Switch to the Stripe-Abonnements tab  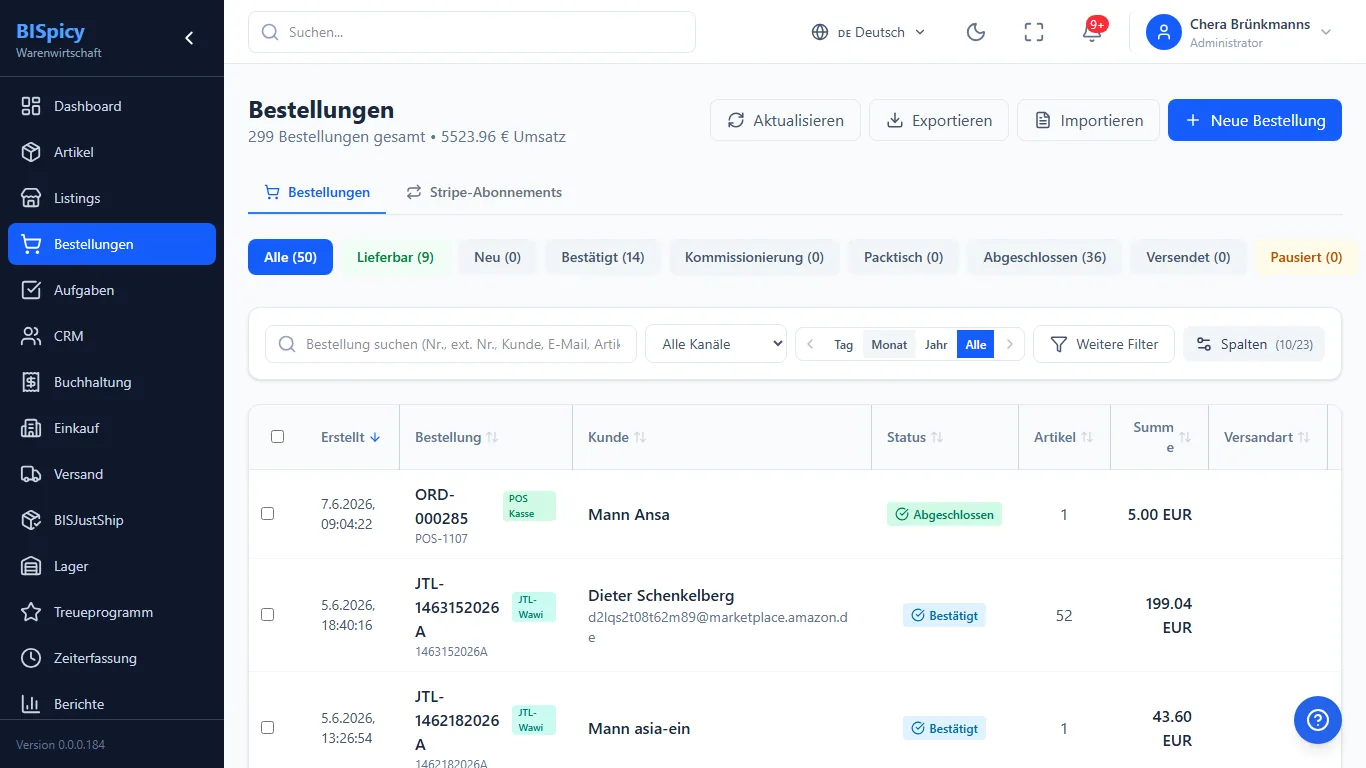click(x=484, y=192)
